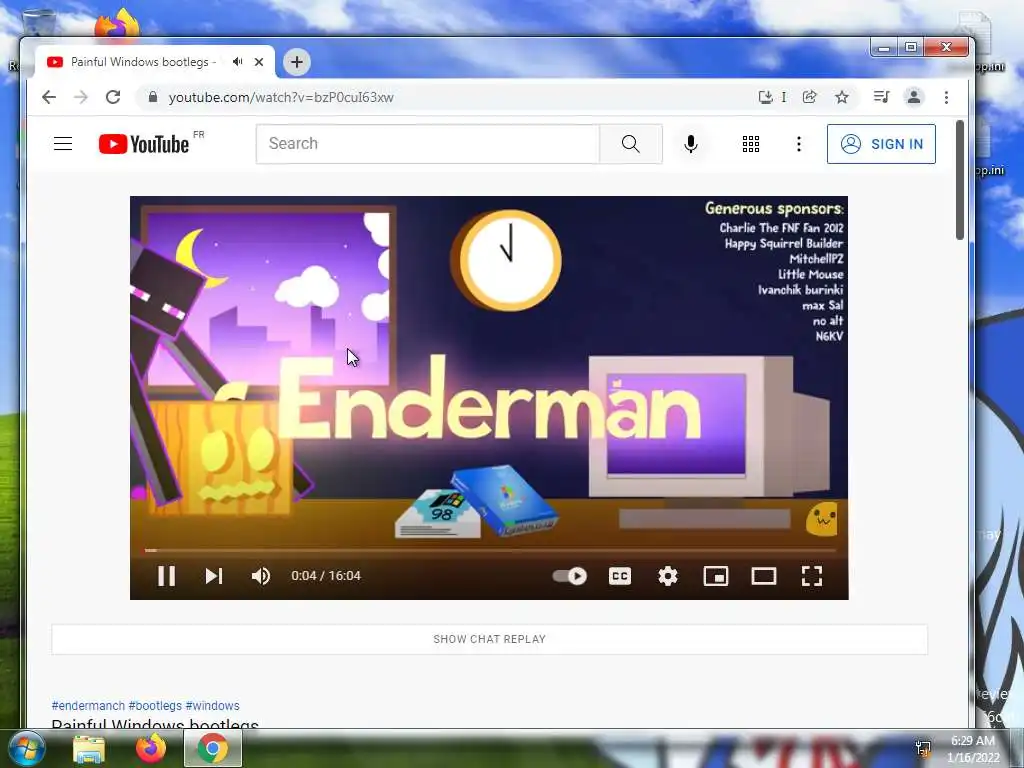
Task: Open video settings gear
Action: click(667, 576)
